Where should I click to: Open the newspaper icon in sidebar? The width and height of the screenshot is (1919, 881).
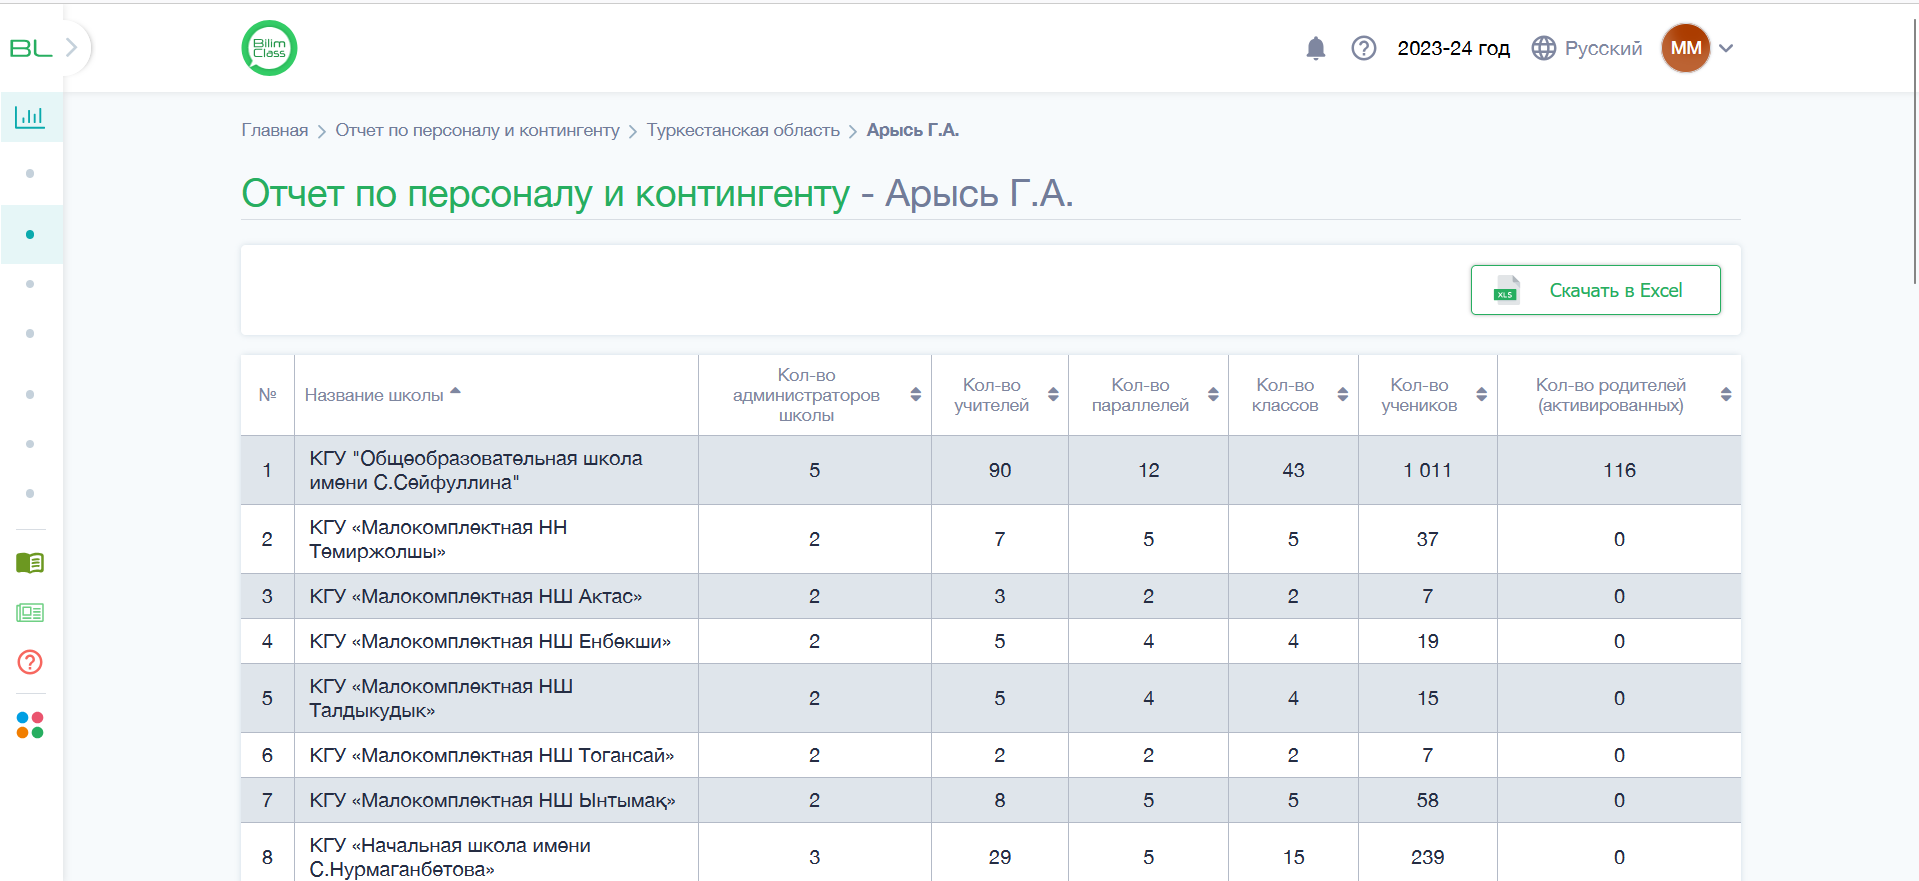30,613
